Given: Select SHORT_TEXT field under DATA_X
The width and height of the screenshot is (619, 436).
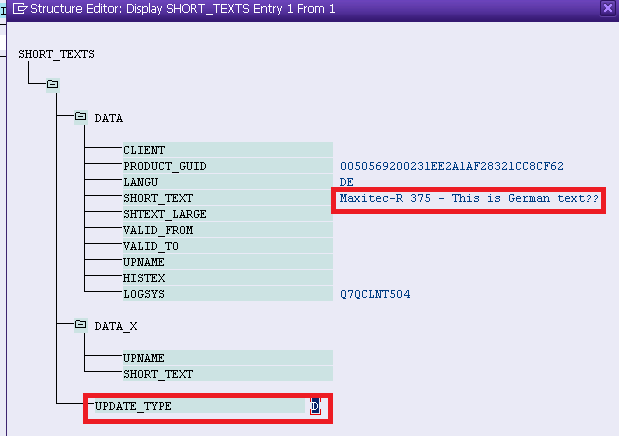Looking at the screenshot, I should tap(228, 374).
